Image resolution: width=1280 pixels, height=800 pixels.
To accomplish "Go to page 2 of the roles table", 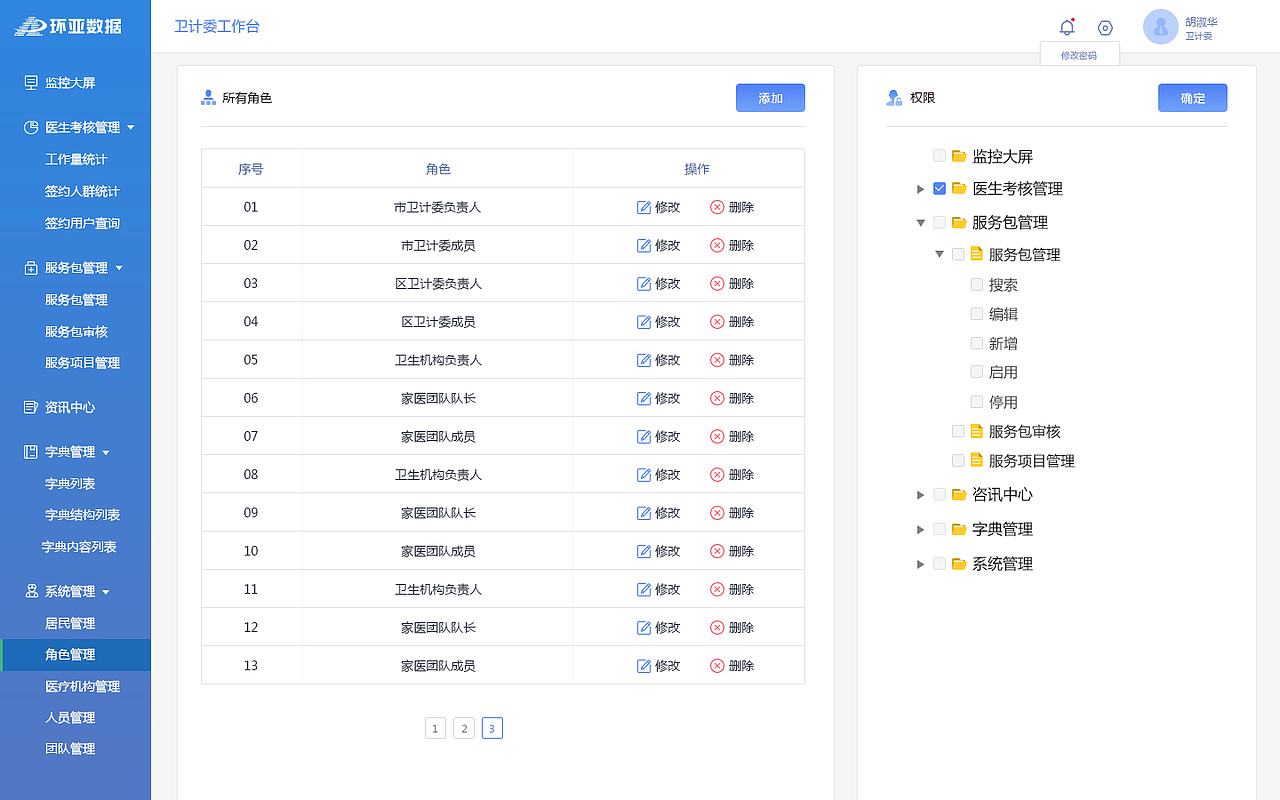I will tap(463, 728).
